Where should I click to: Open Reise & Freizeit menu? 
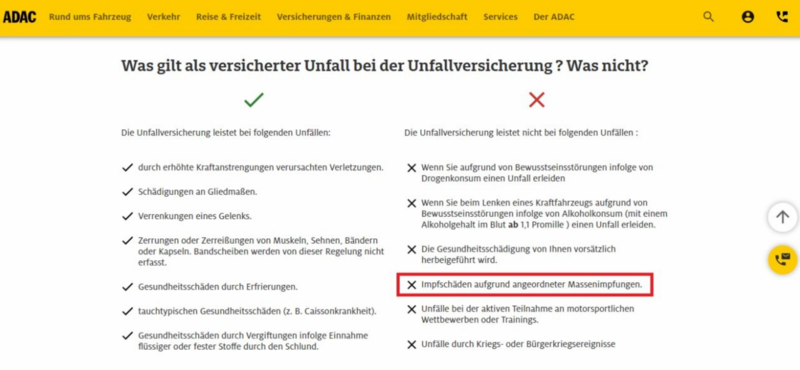[228, 17]
